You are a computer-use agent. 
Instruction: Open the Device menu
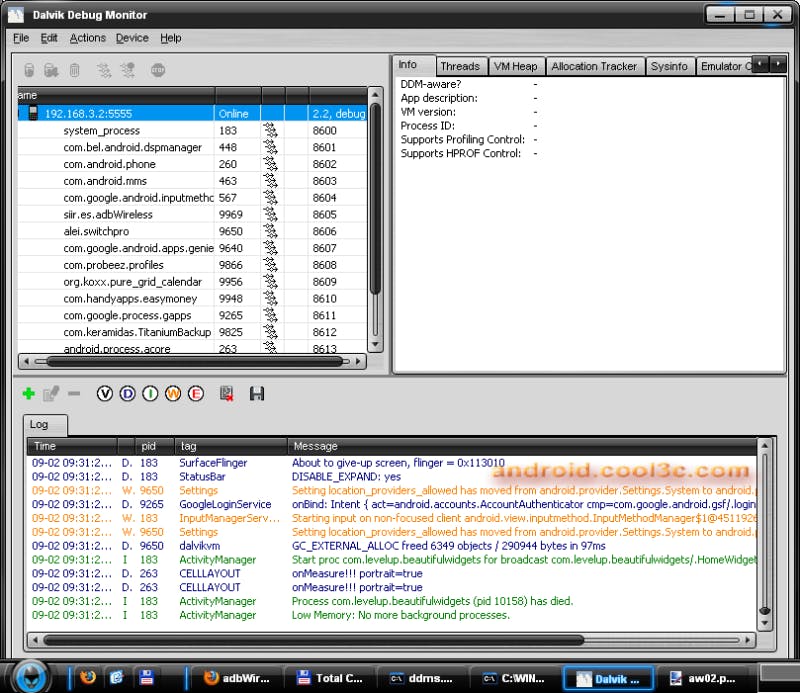132,38
